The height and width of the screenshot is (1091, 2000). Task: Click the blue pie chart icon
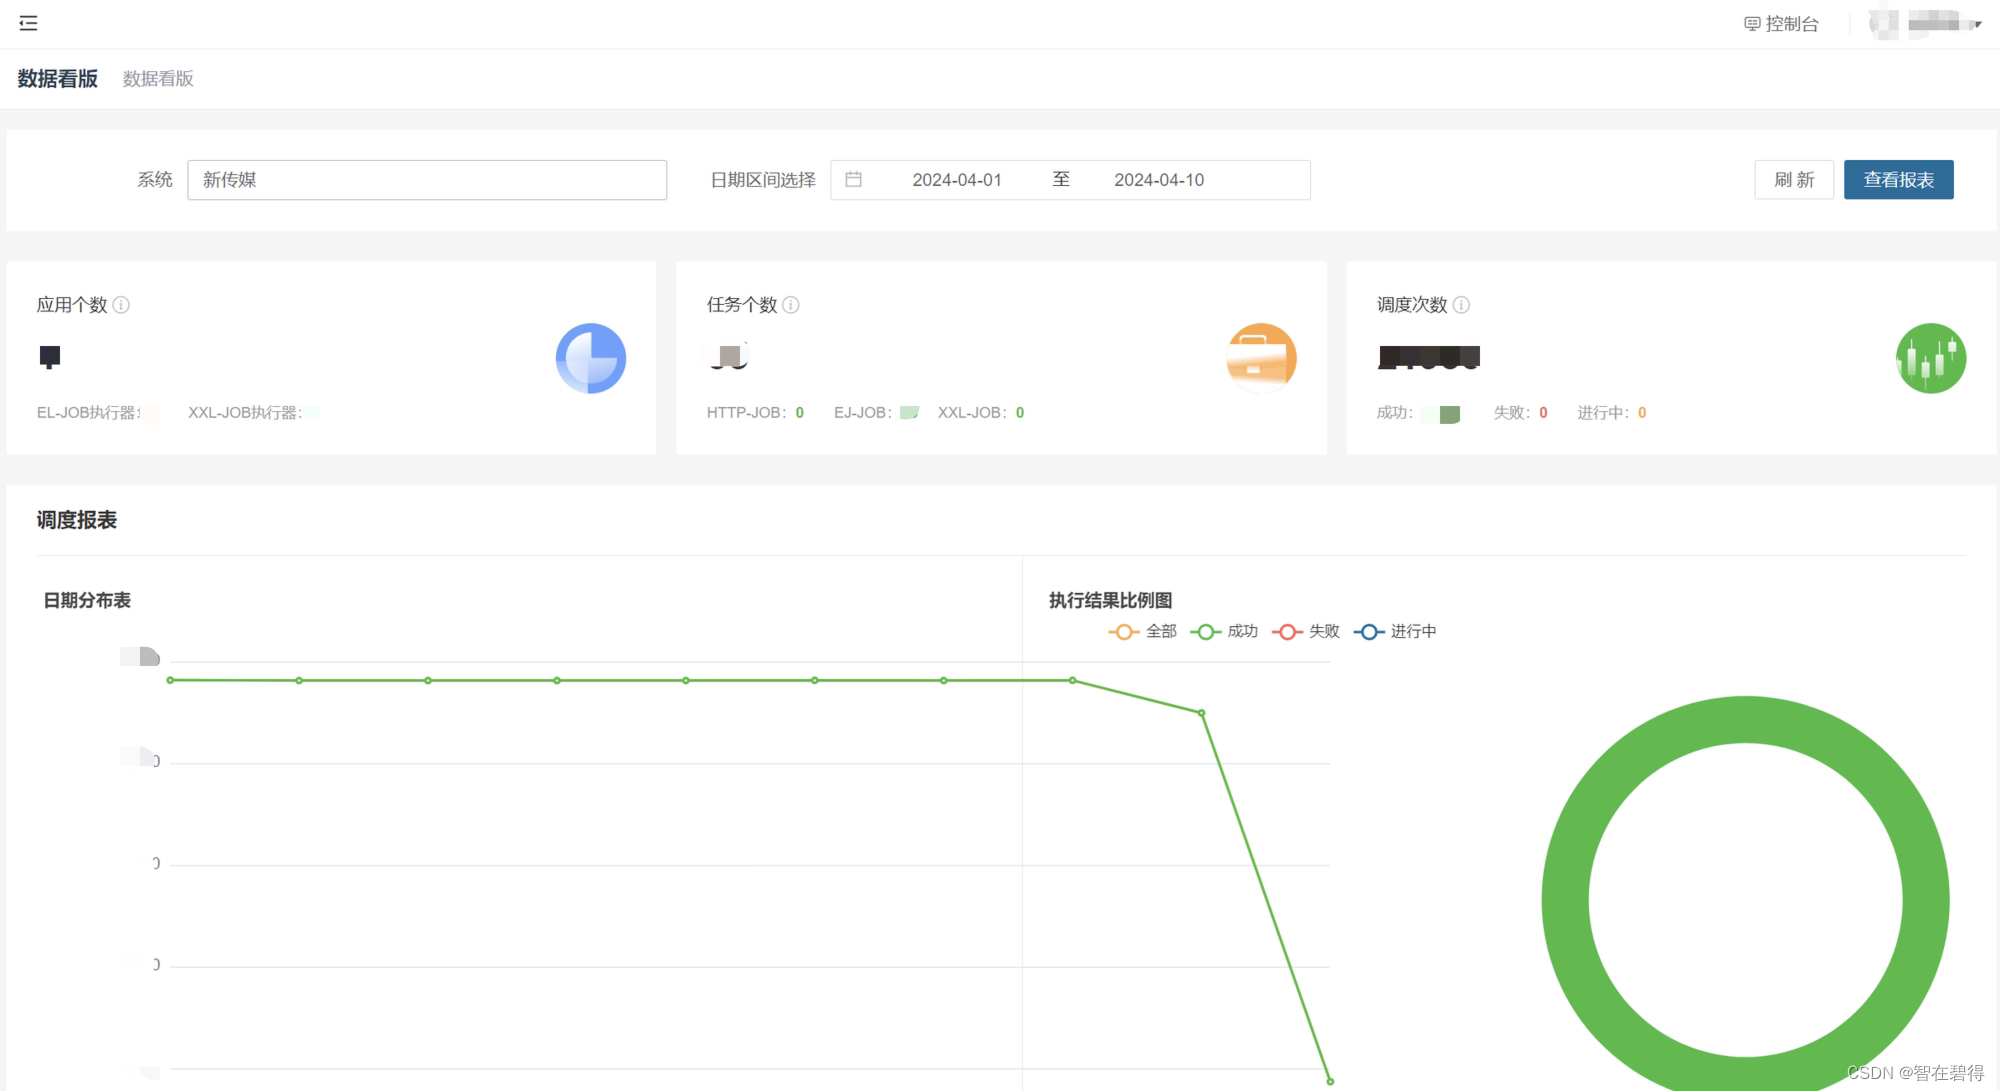pyautogui.click(x=590, y=358)
